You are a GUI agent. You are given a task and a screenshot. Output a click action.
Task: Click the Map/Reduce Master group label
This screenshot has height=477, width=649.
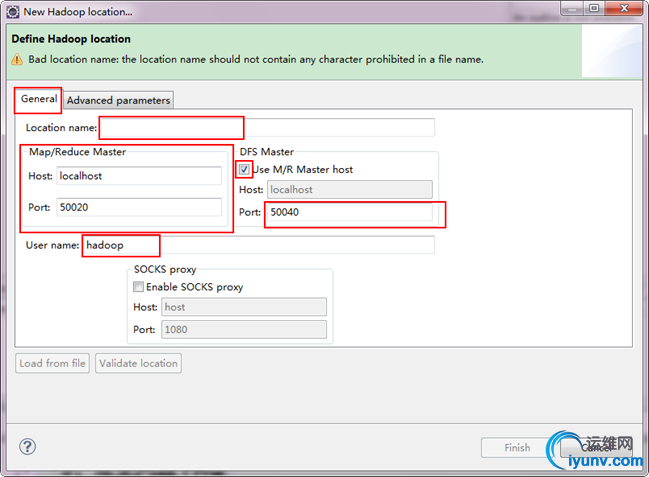point(77,152)
